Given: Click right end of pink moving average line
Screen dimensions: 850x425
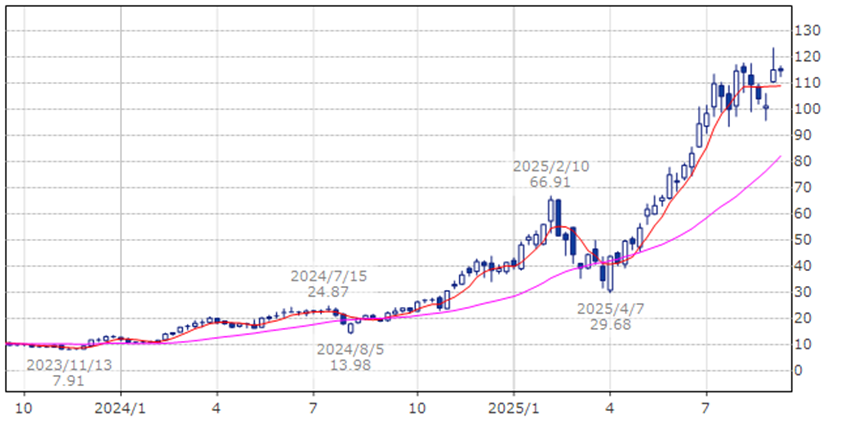Looking at the screenshot, I should [780, 157].
